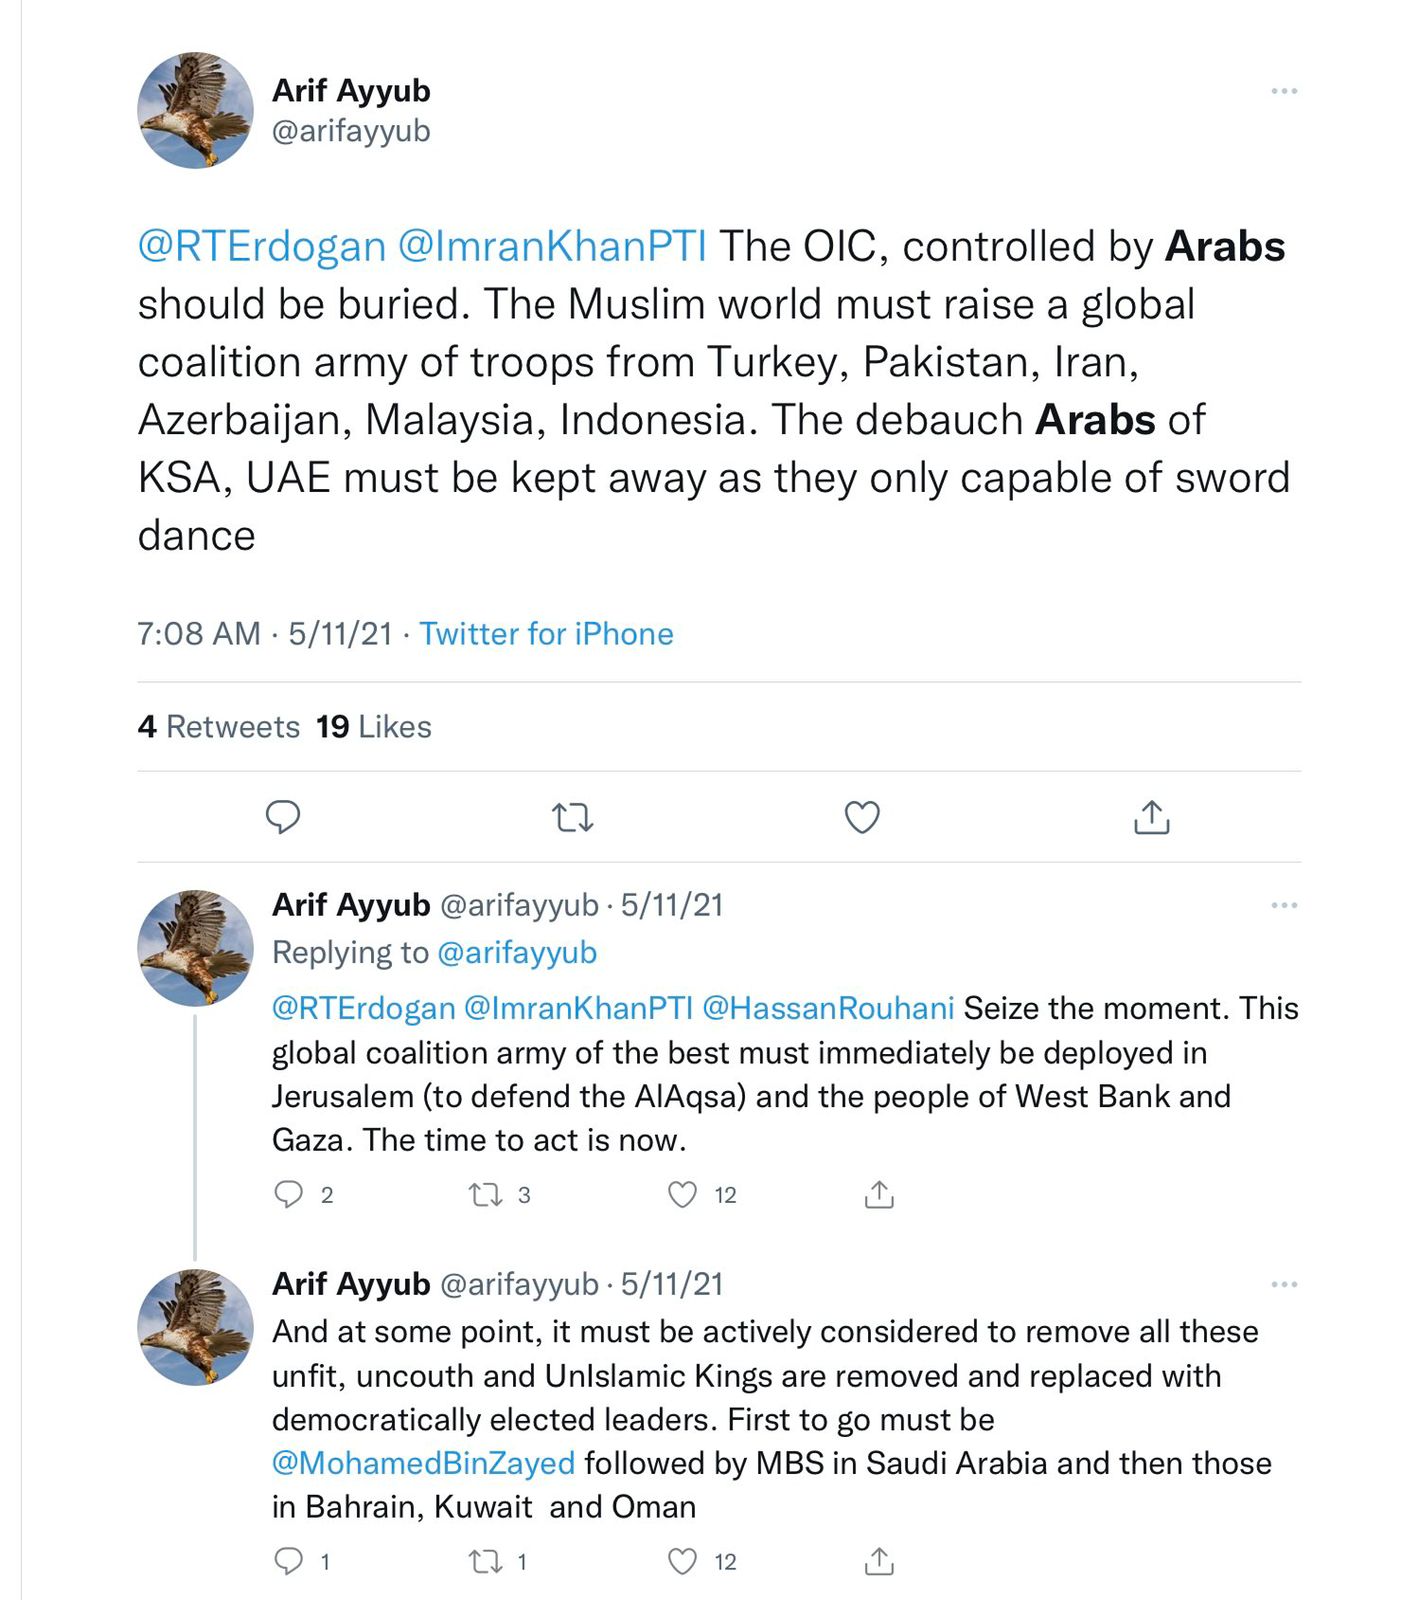Reply to the 'Seize the moment' tweet
This screenshot has height=1600, width=1418.
point(289,1194)
